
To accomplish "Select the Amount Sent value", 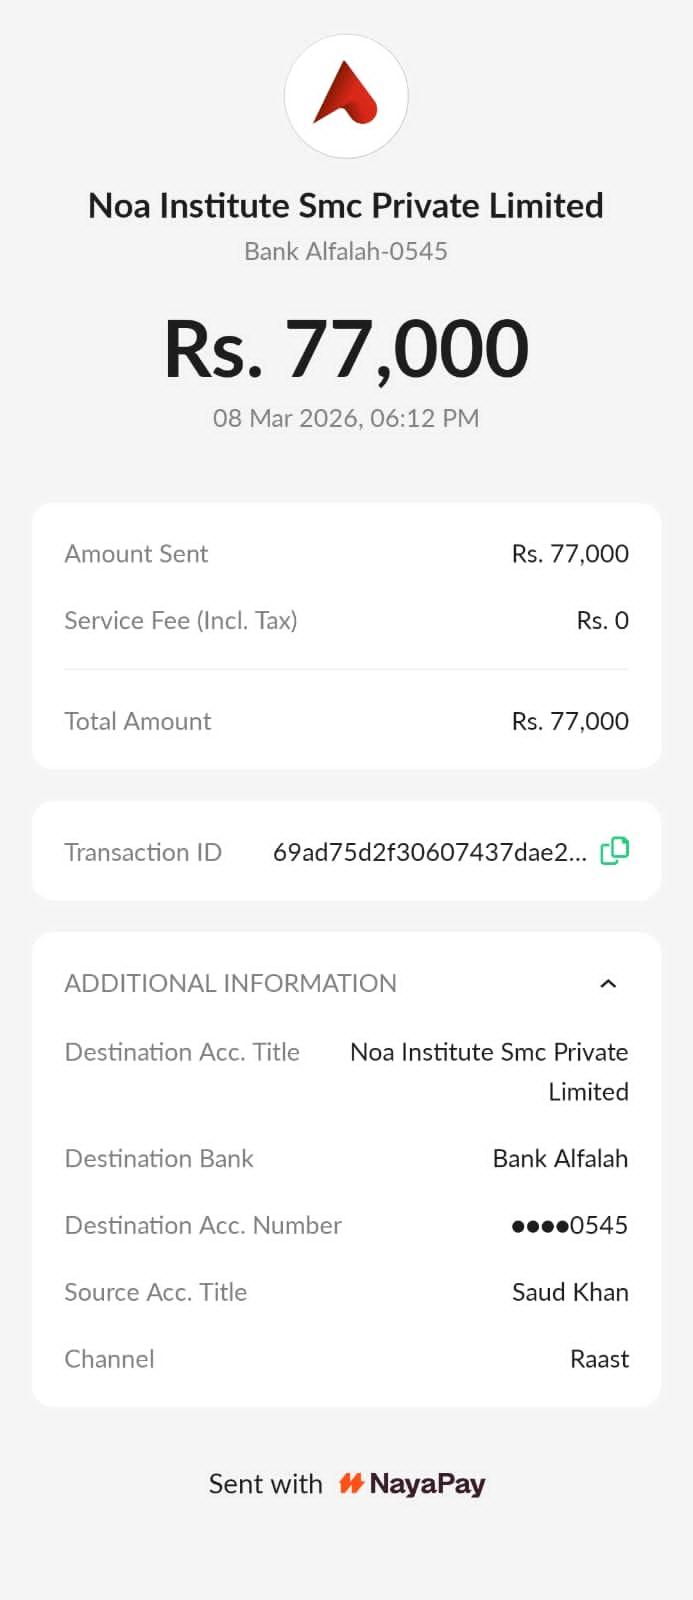I will 570,554.
